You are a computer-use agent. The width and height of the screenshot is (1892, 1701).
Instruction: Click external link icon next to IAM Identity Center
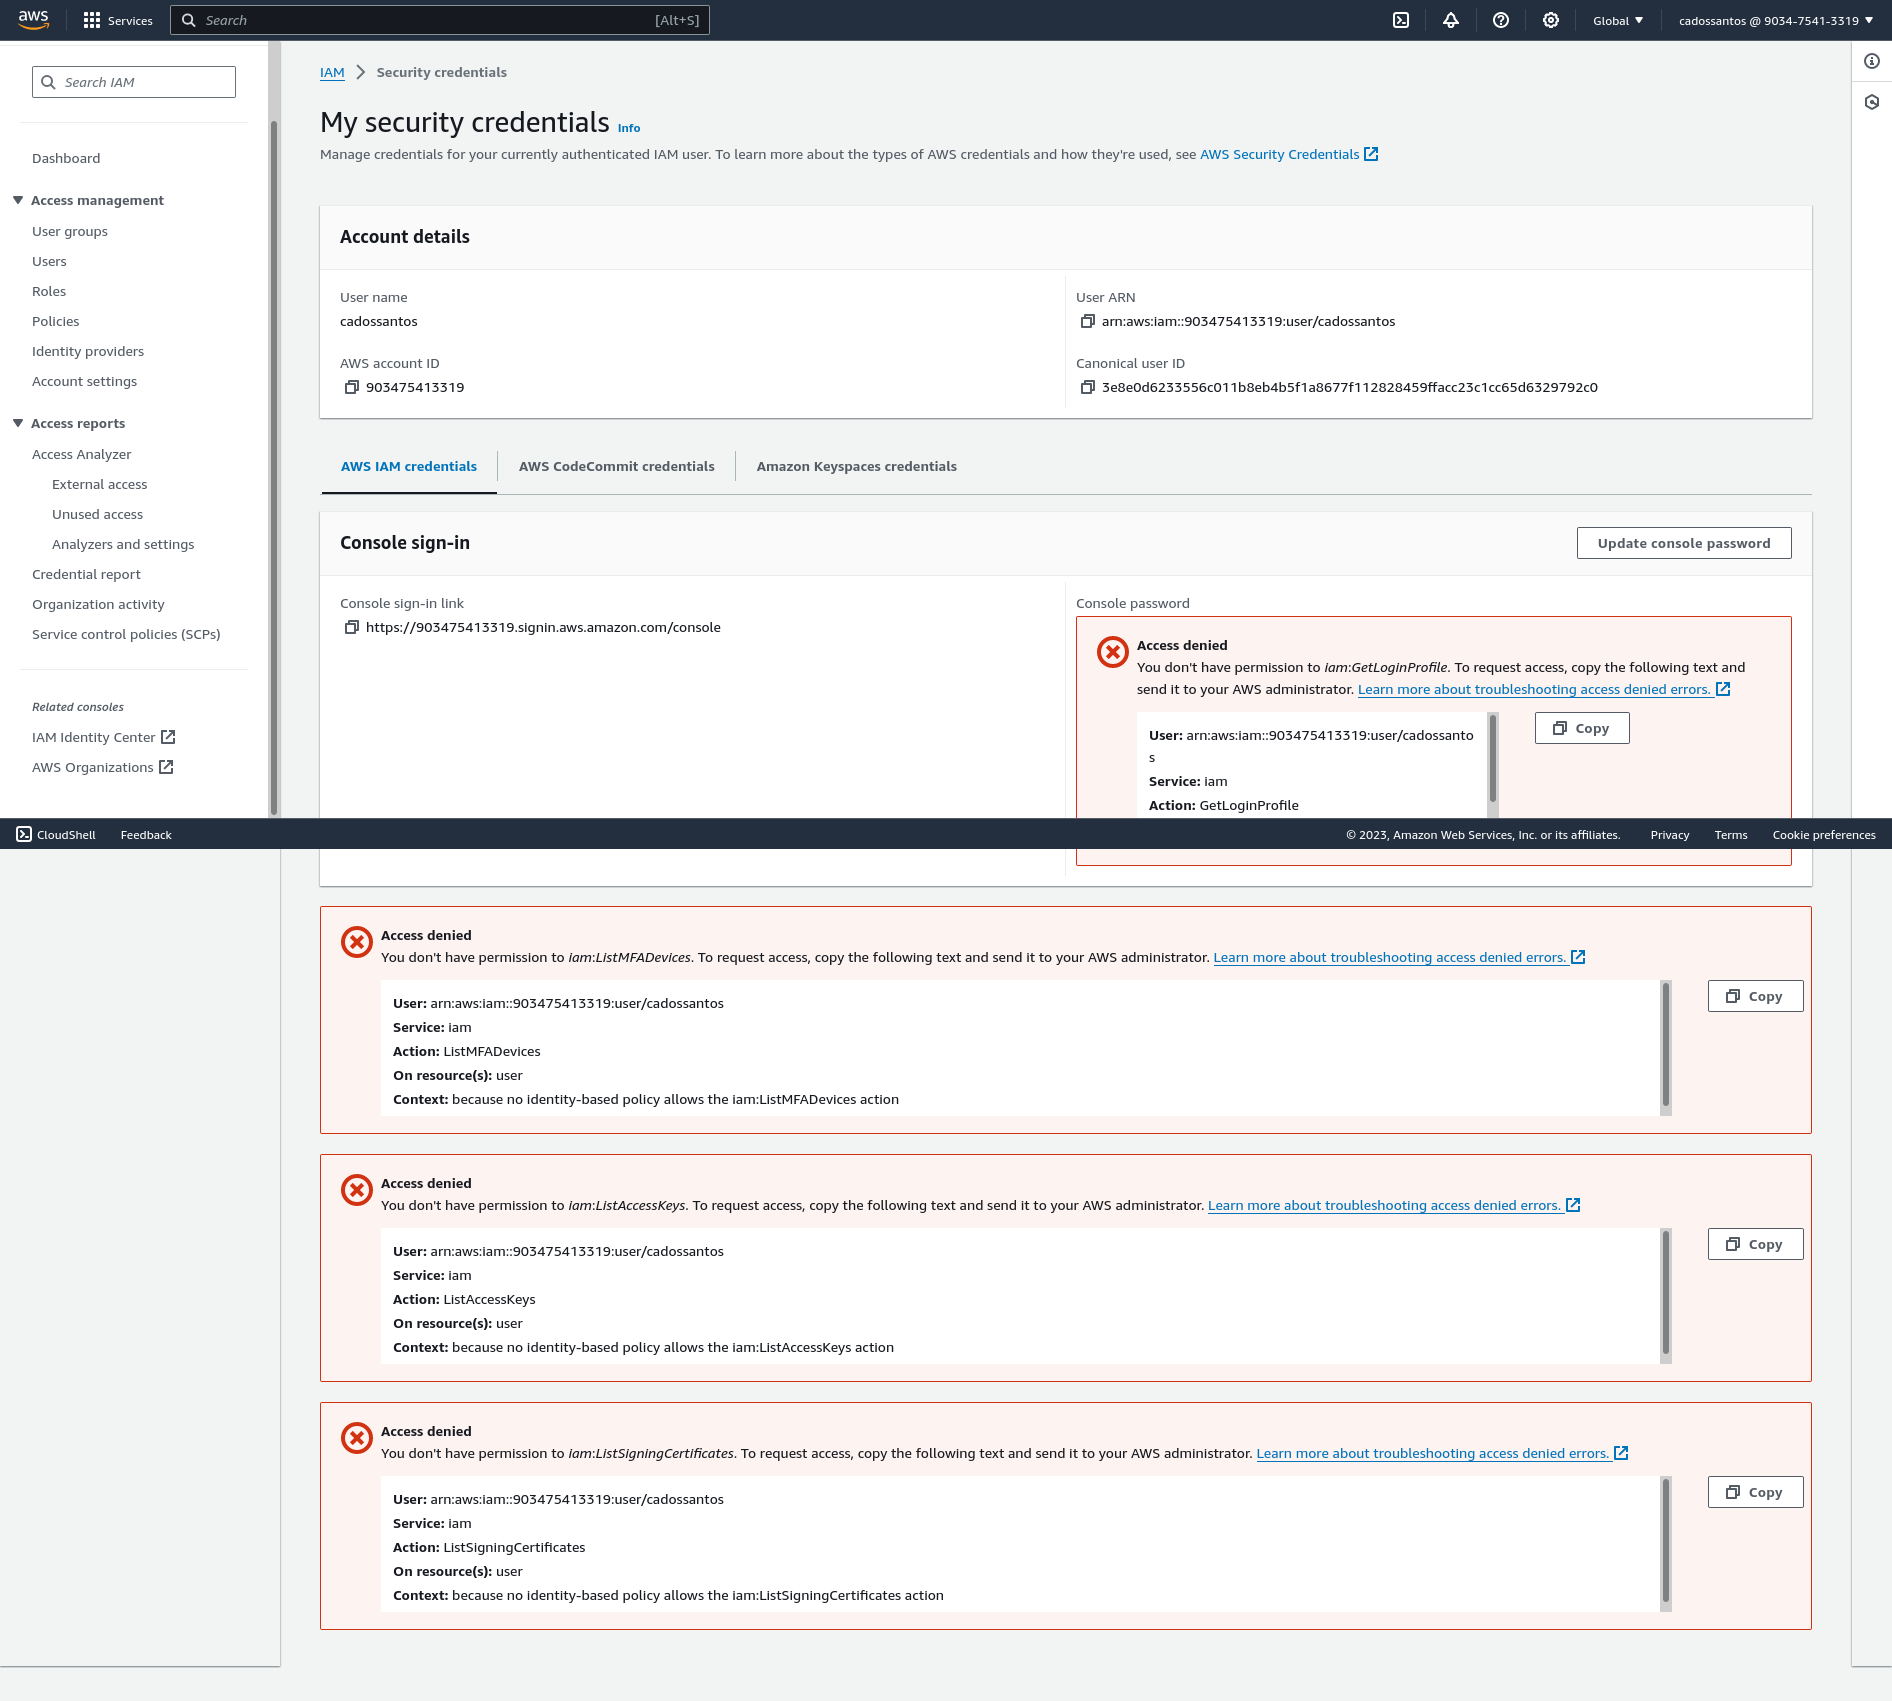point(168,737)
